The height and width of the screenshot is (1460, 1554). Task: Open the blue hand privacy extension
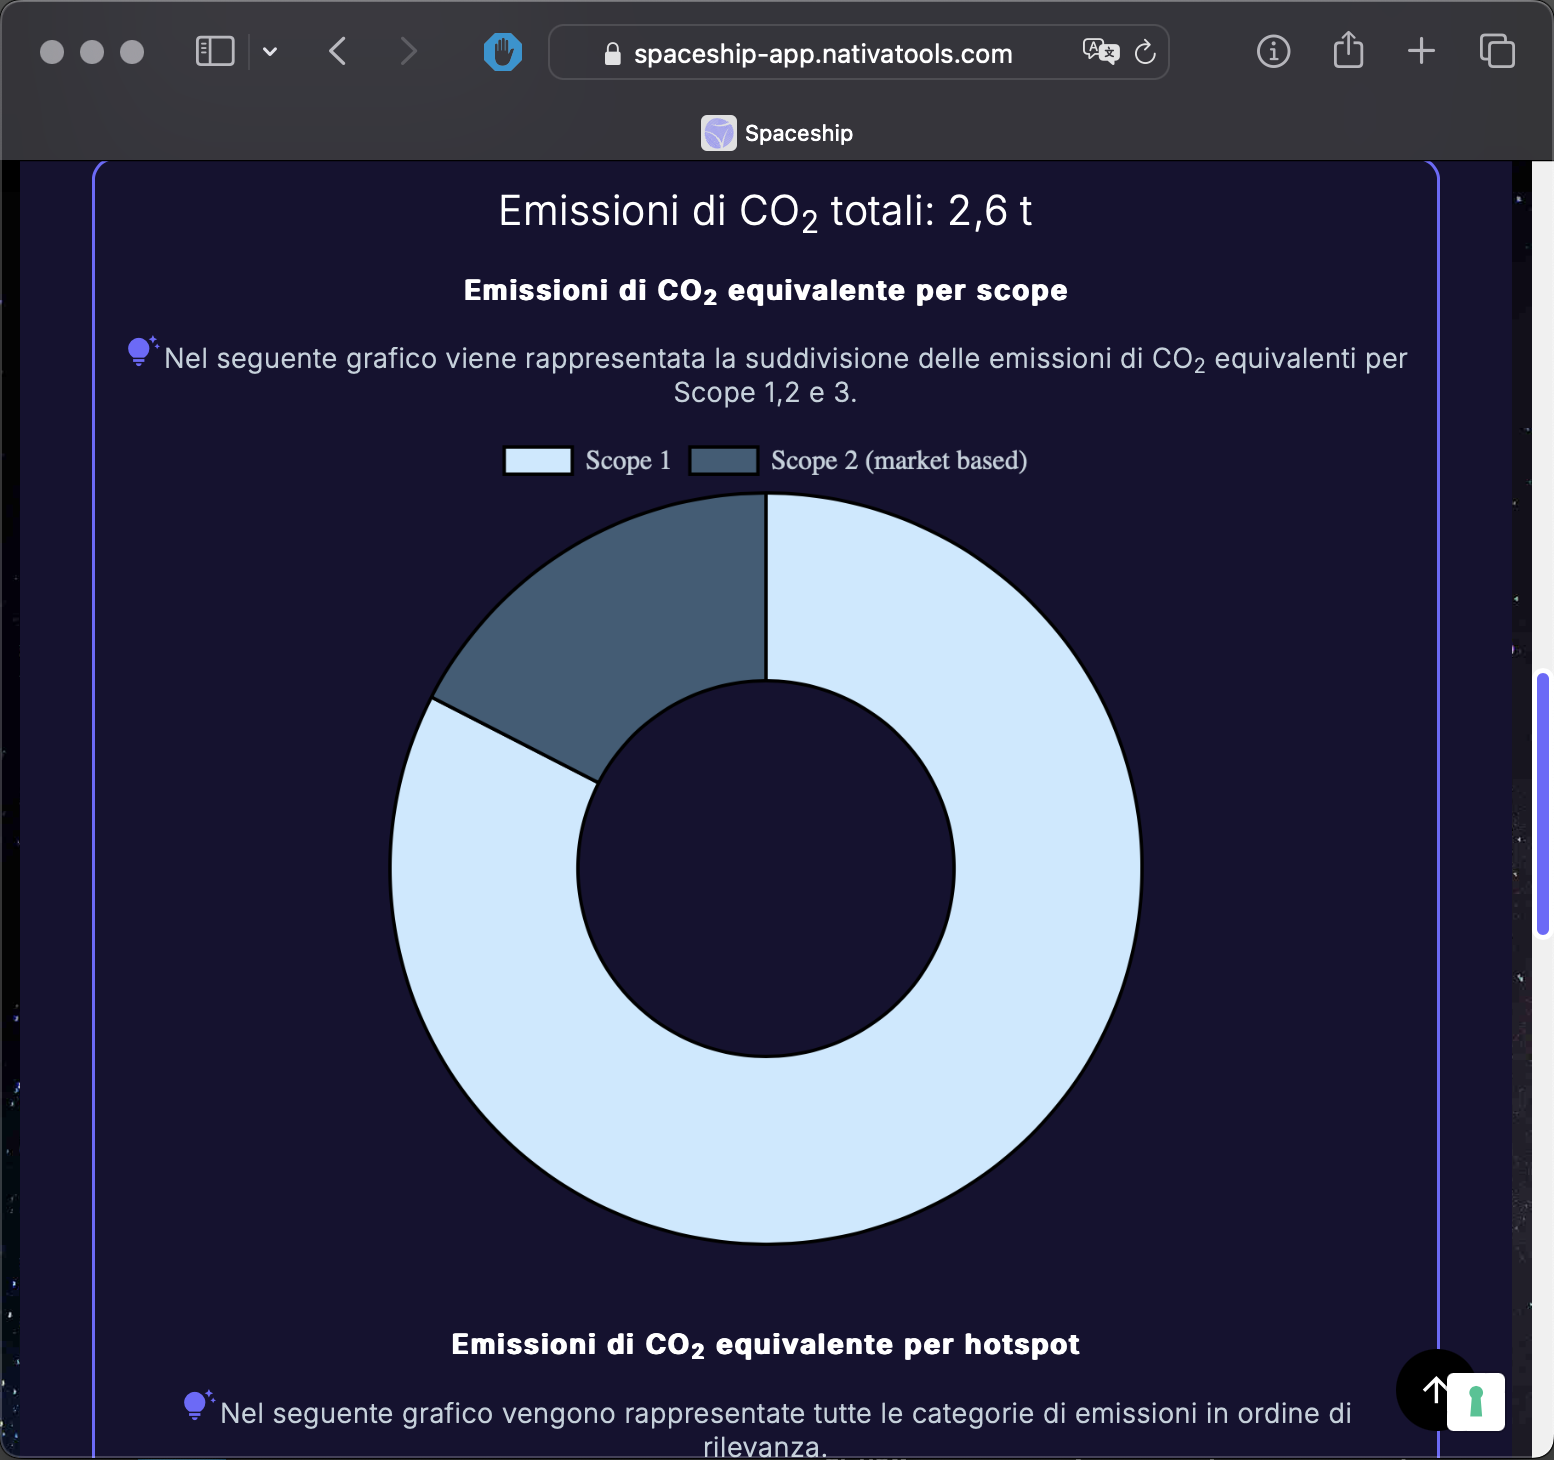coord(503,52)
